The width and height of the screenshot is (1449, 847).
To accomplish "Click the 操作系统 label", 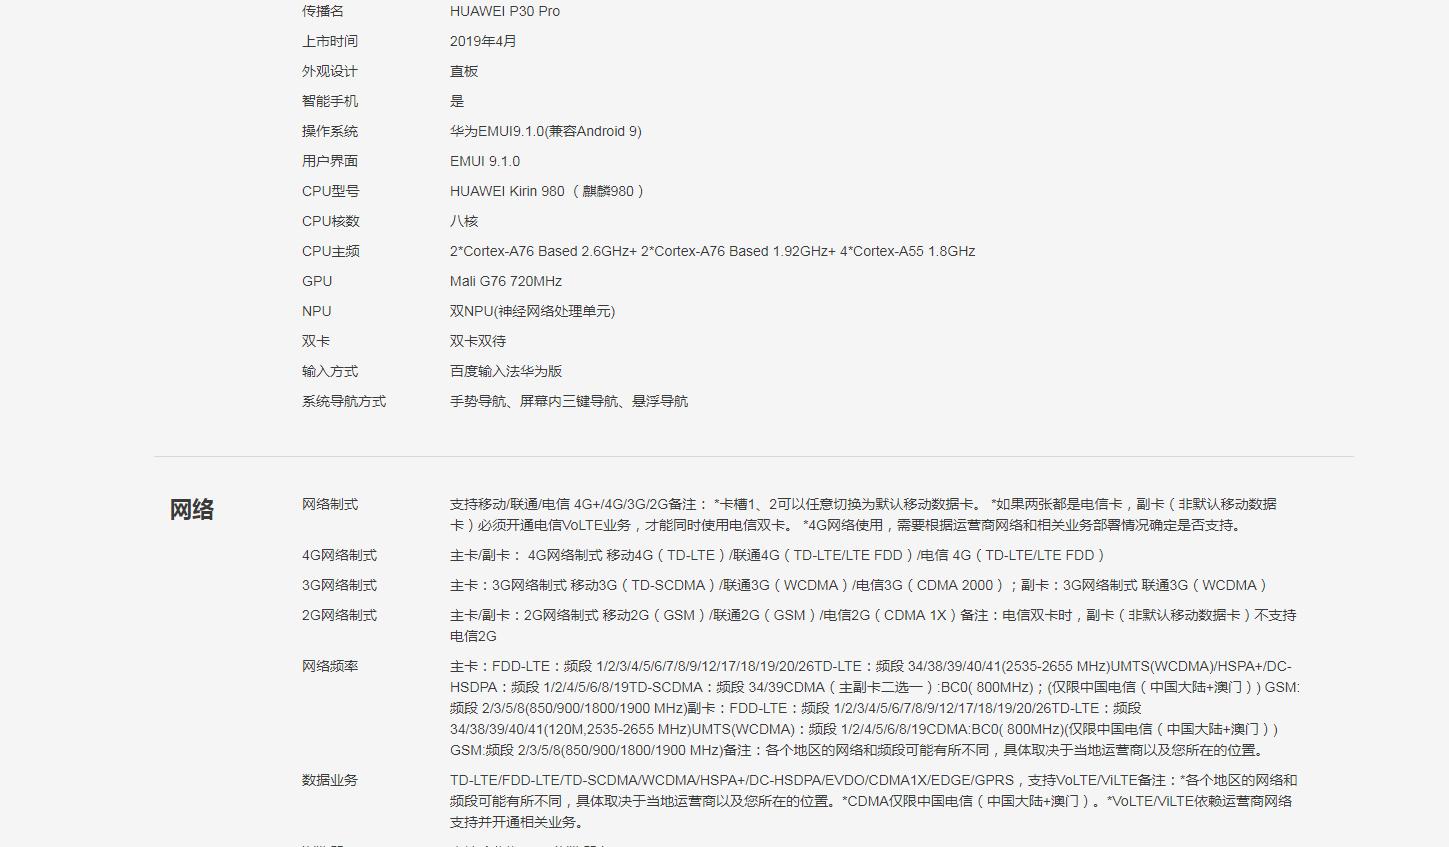I will [331, 131].
